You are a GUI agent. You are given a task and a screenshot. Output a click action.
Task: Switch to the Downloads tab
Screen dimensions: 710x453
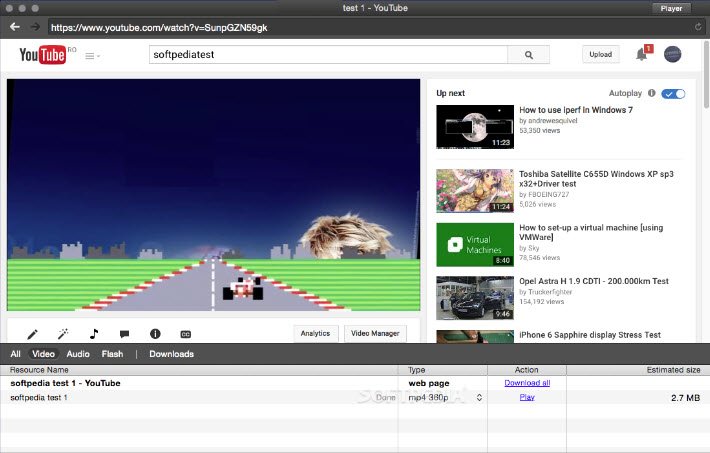(x=172, y=354)
